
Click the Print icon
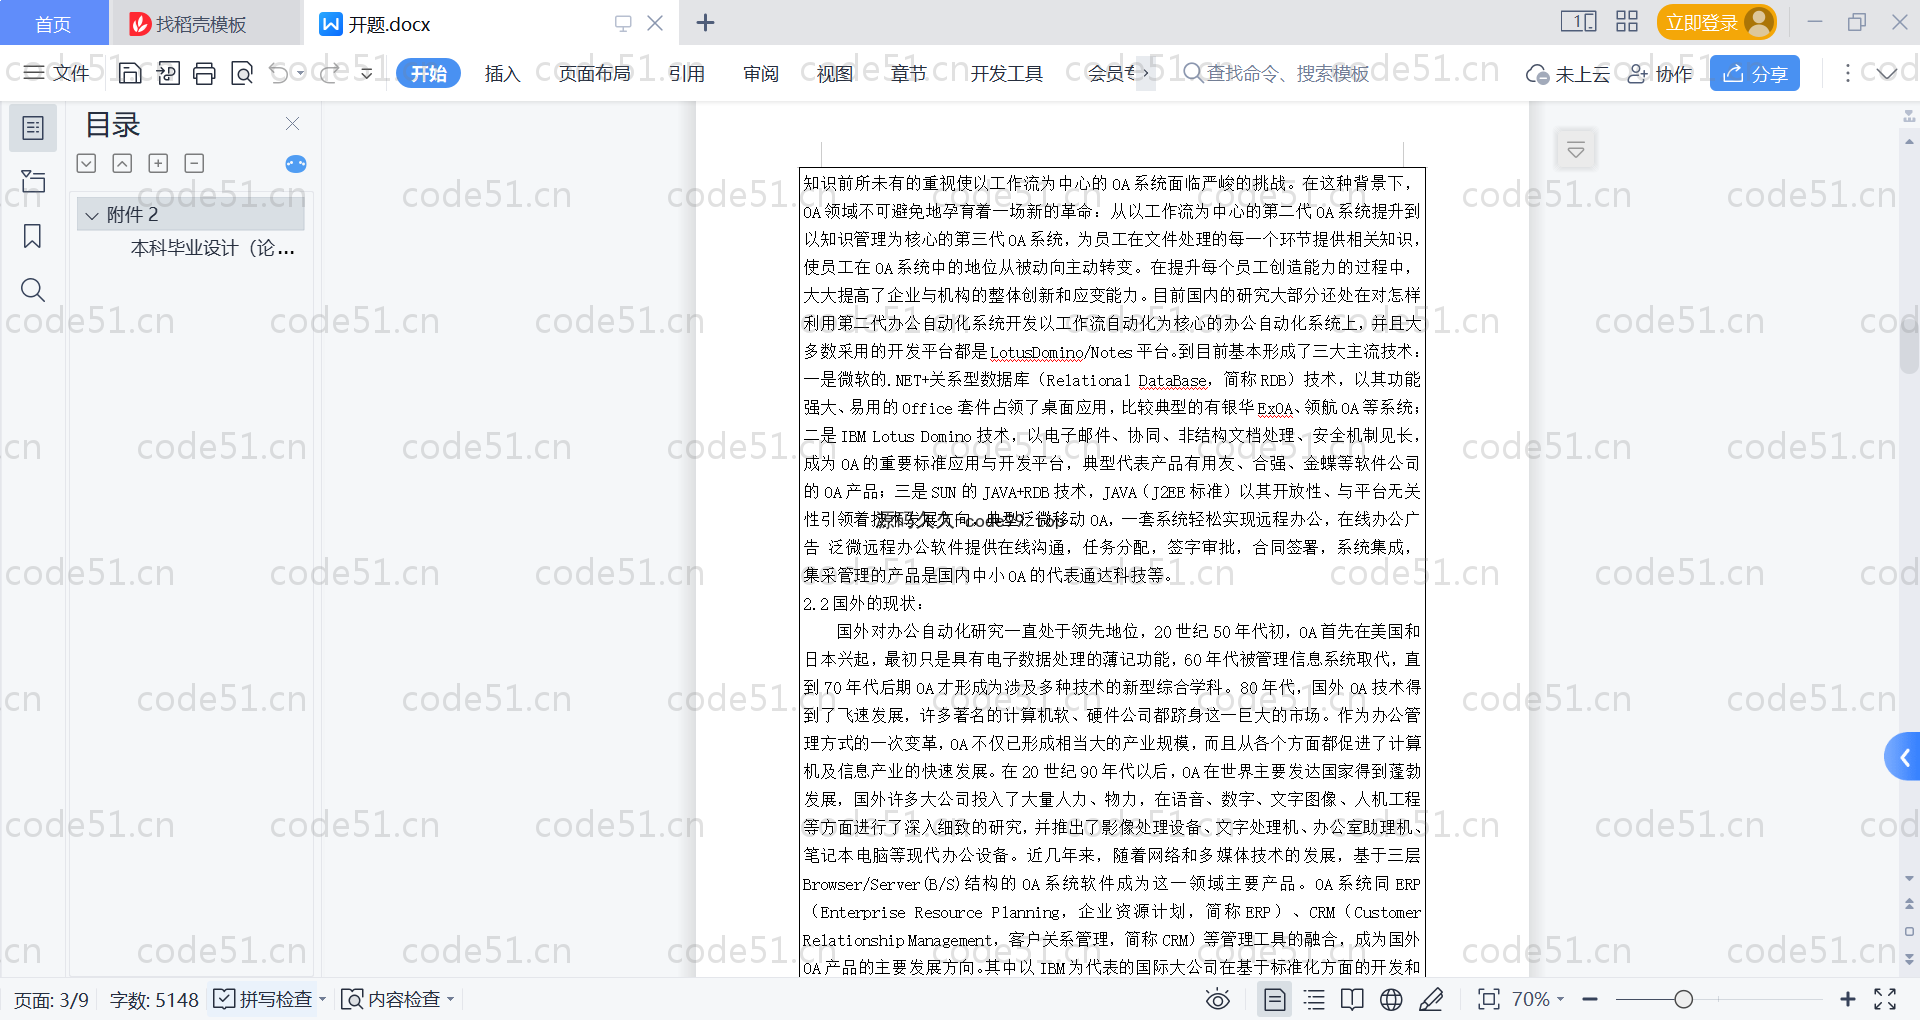click(x=204, y=73)
